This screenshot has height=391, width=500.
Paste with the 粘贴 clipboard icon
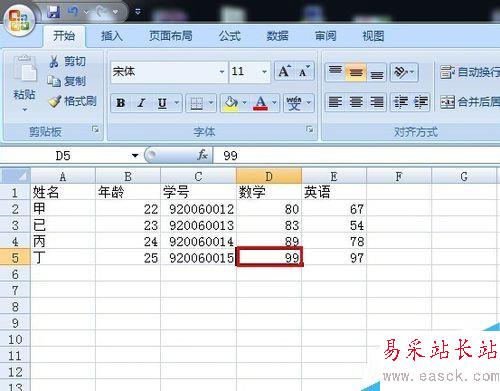click(x=24, y=69)
